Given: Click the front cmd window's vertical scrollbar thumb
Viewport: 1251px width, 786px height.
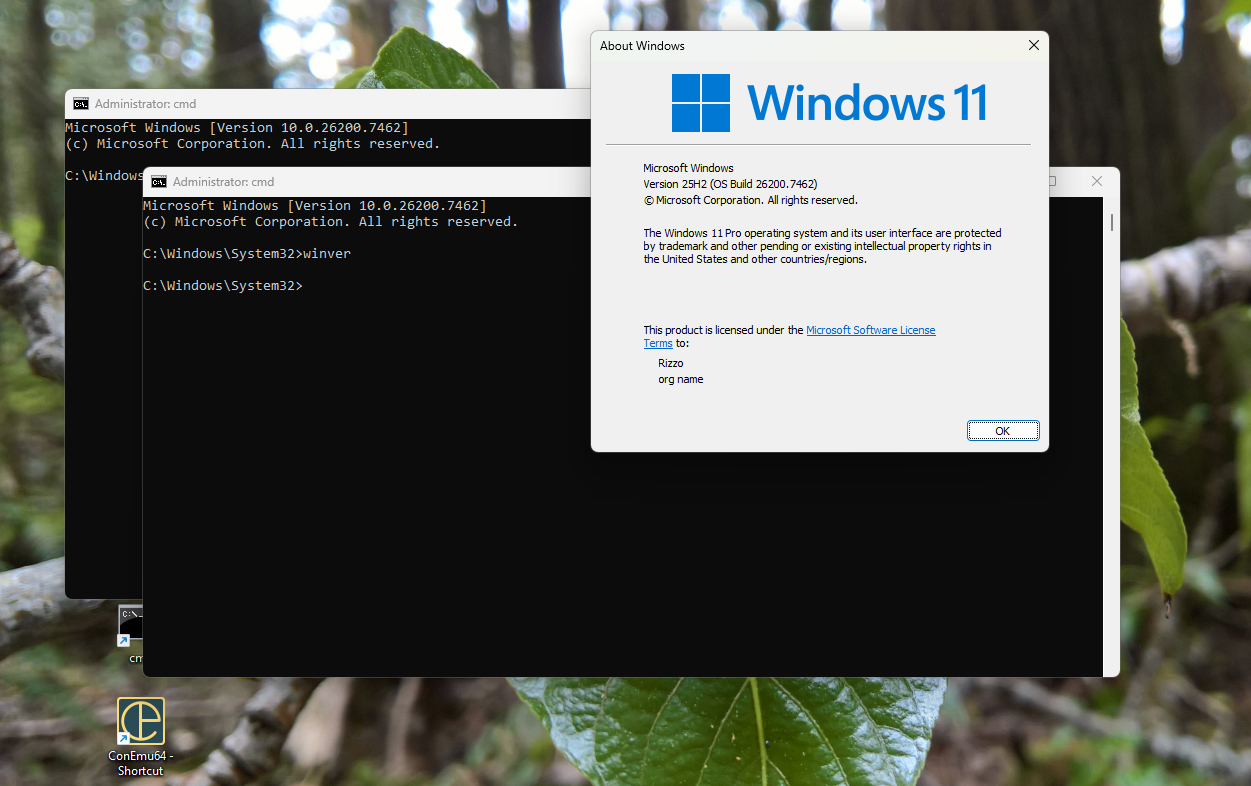Looking at the screenshot, I should [1111, 222].
